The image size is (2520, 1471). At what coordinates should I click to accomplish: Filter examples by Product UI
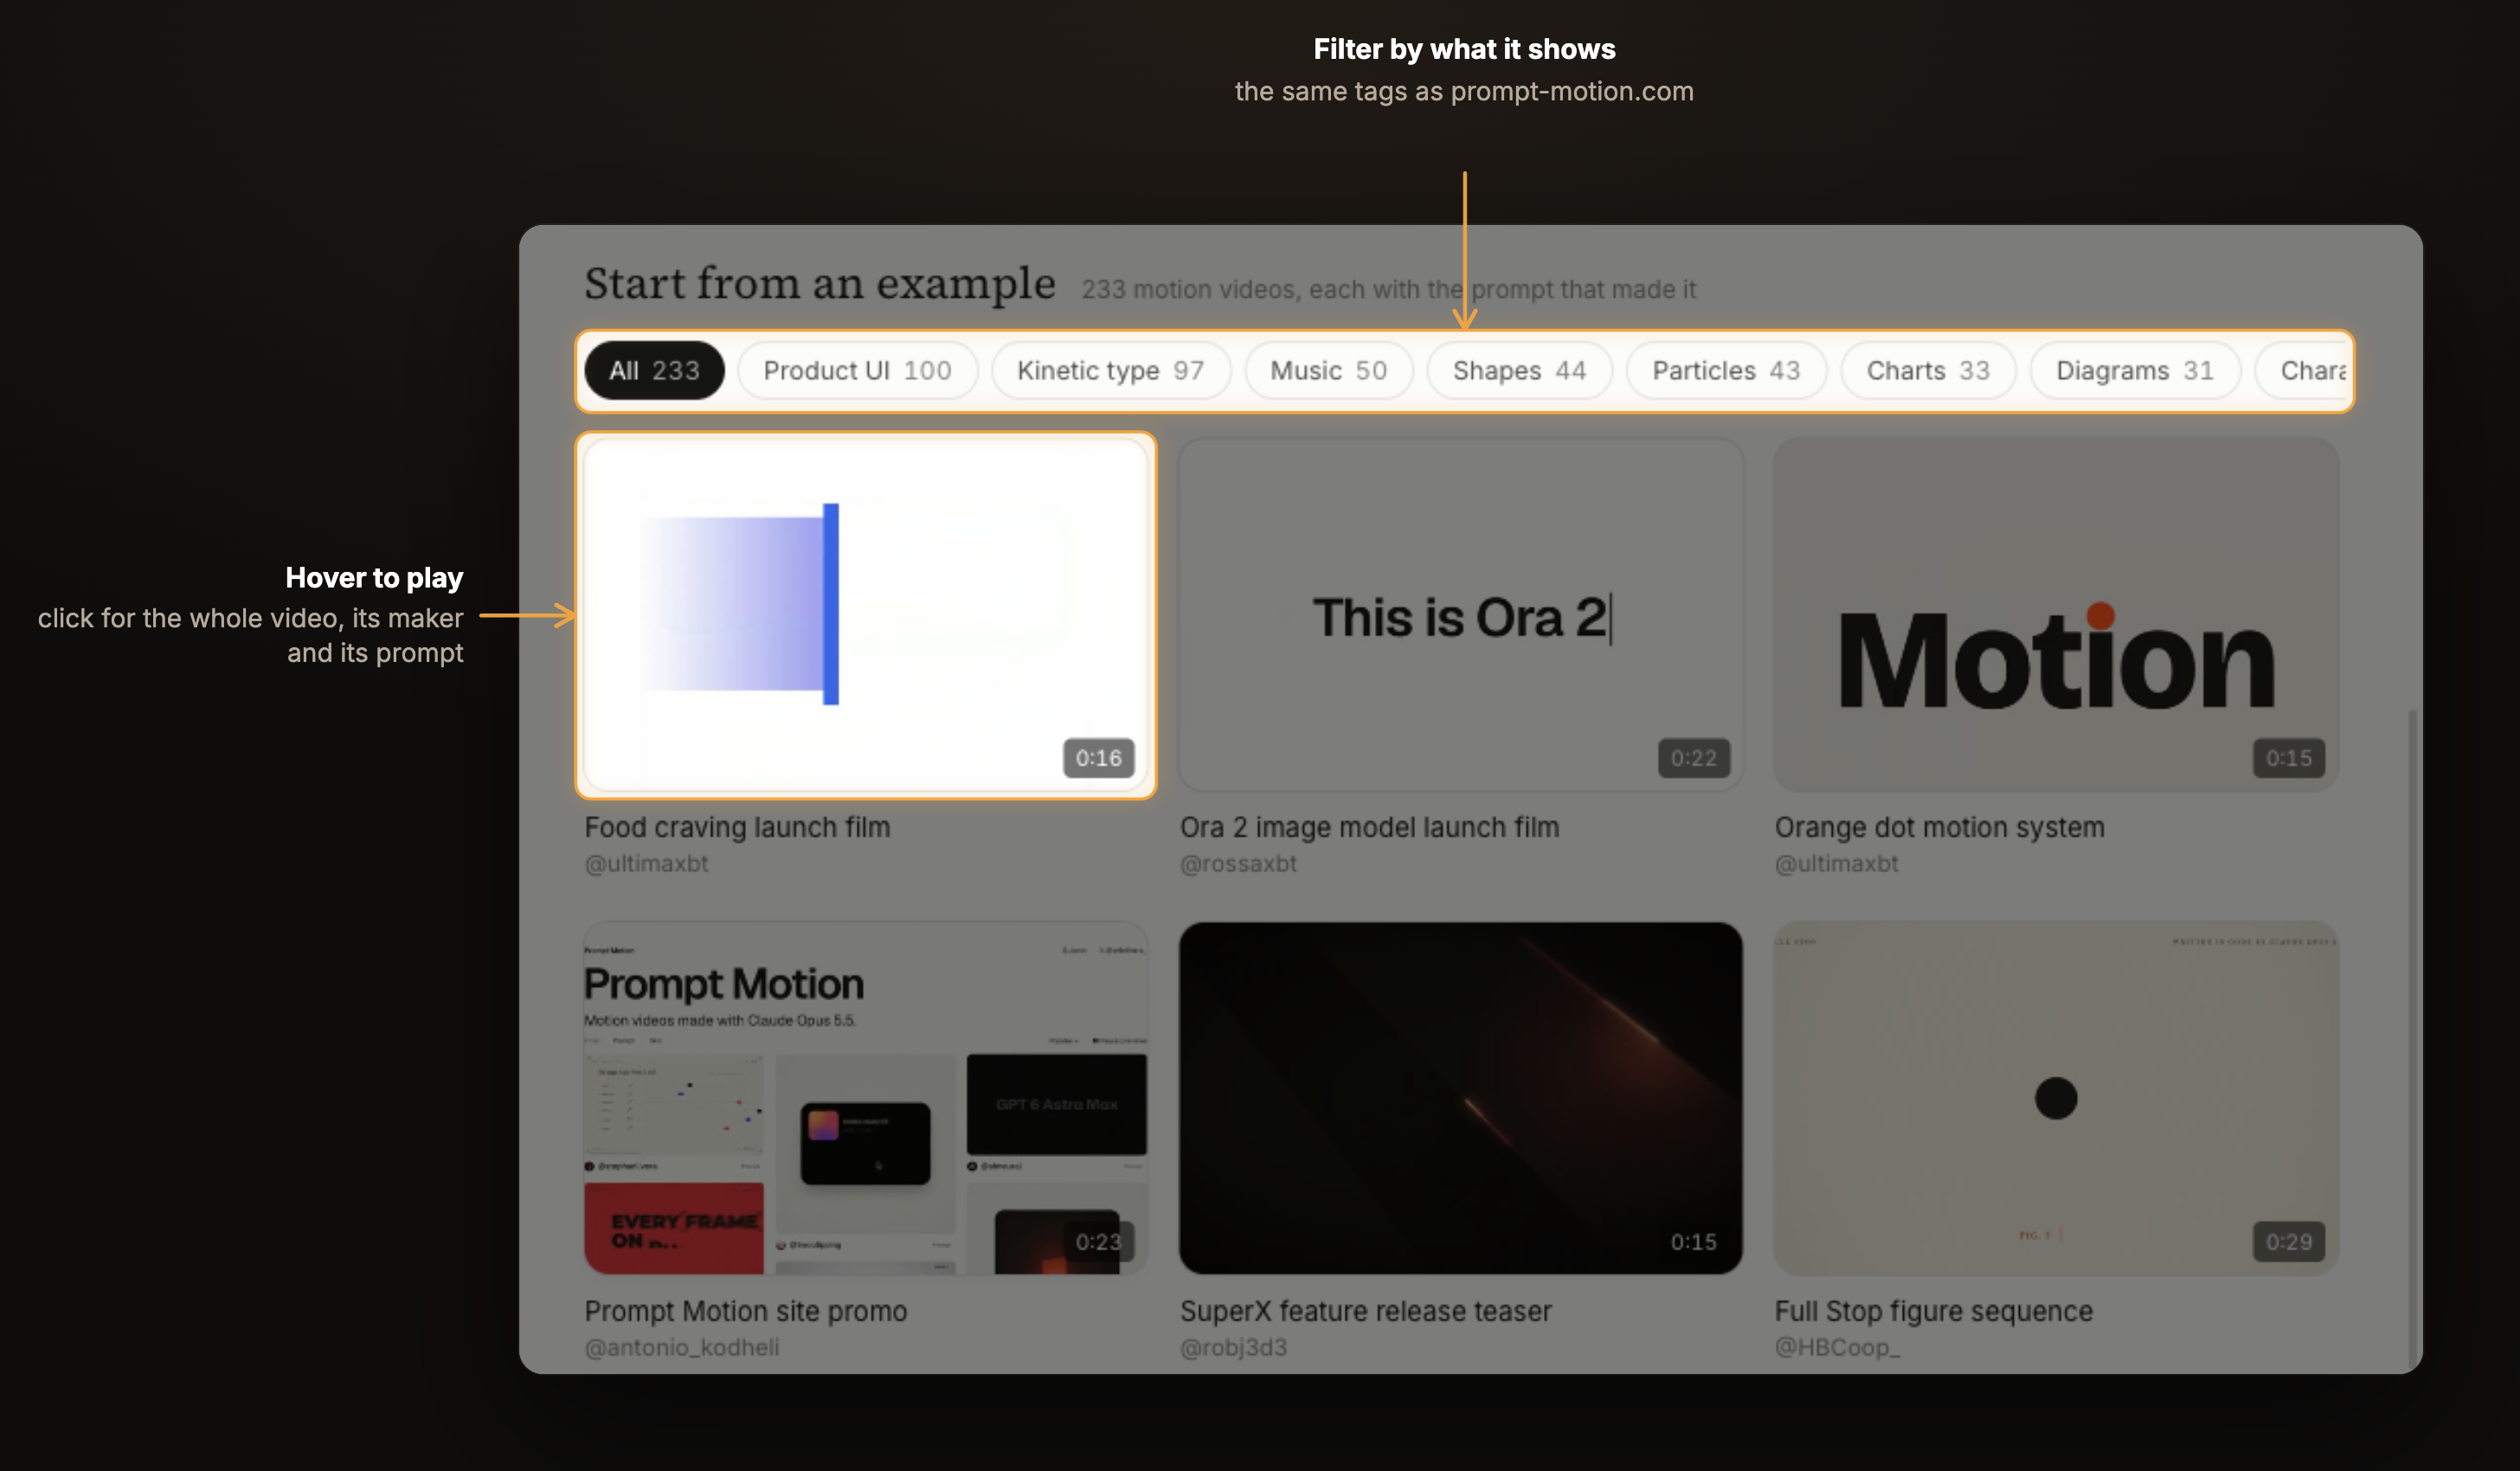coord(857,370)
